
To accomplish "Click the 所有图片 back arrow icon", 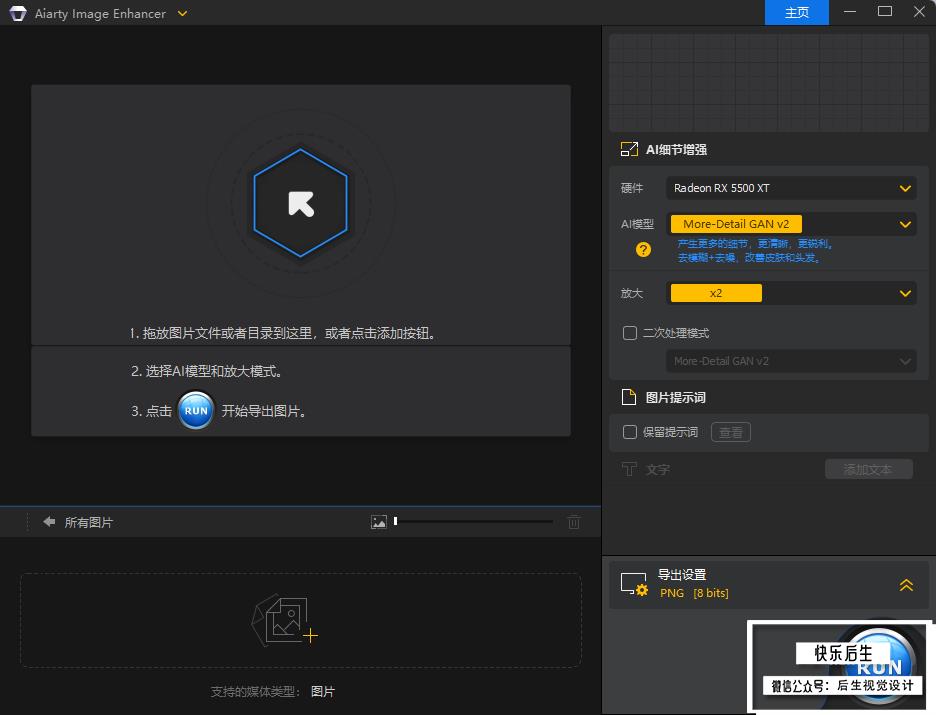I will pyautogui.click(x=49, y=522).
